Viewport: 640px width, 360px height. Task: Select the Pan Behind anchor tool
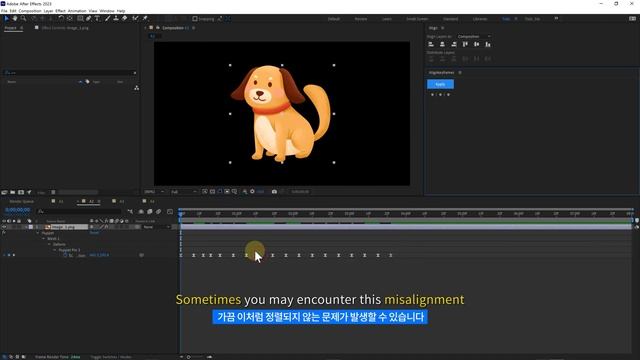click(70, 18)
